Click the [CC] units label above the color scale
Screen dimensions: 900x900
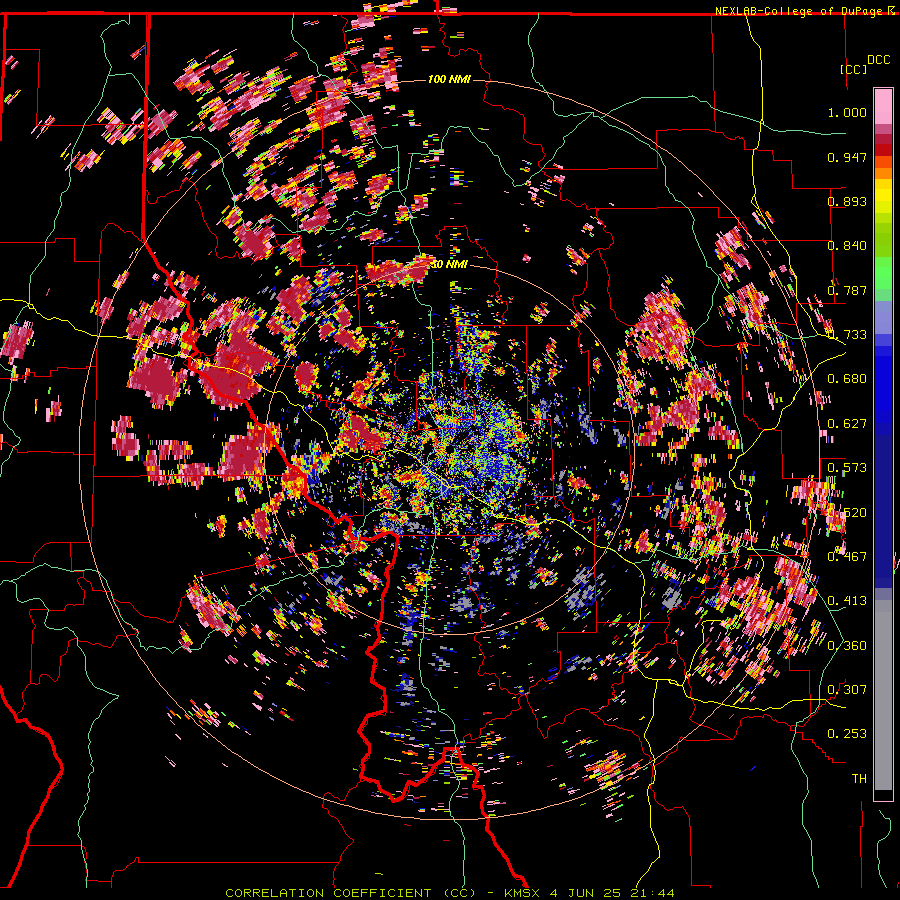(x=853, y=69)
